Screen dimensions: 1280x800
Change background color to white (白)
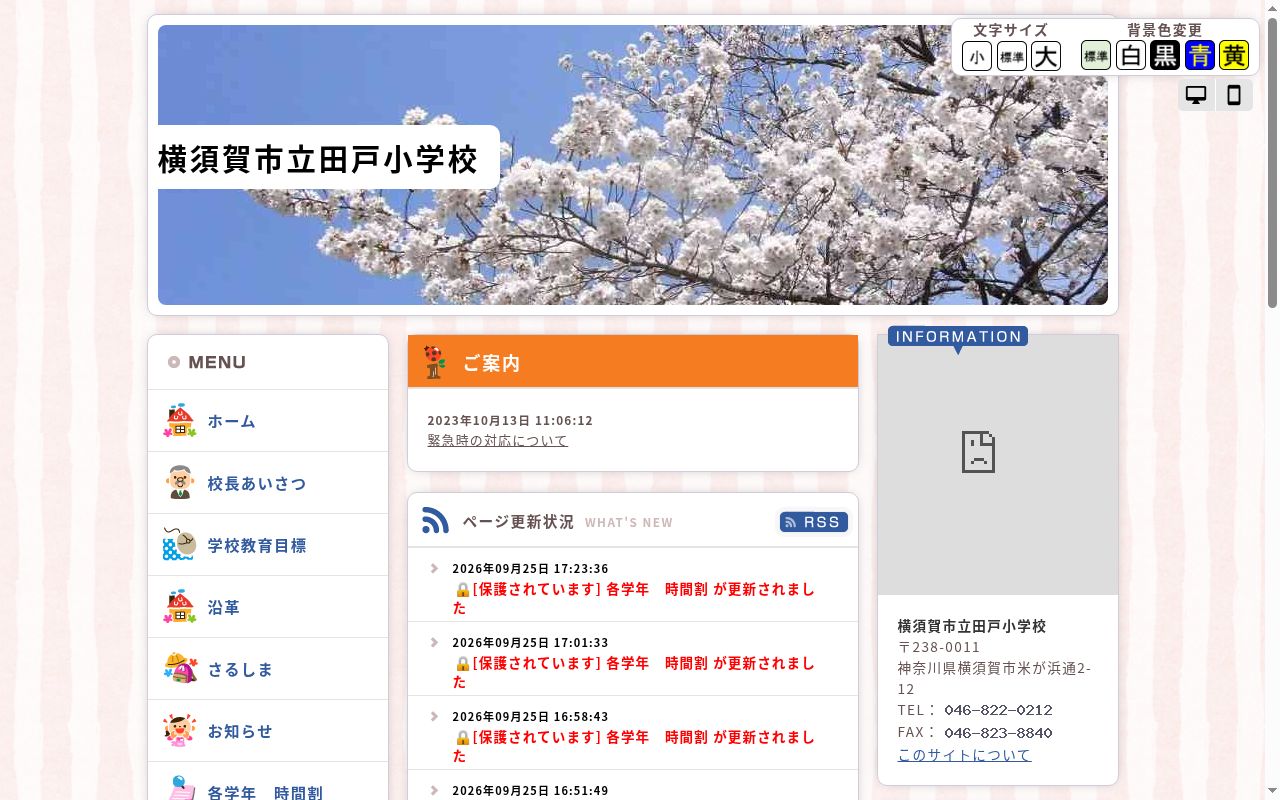[x=1131, y=55]
